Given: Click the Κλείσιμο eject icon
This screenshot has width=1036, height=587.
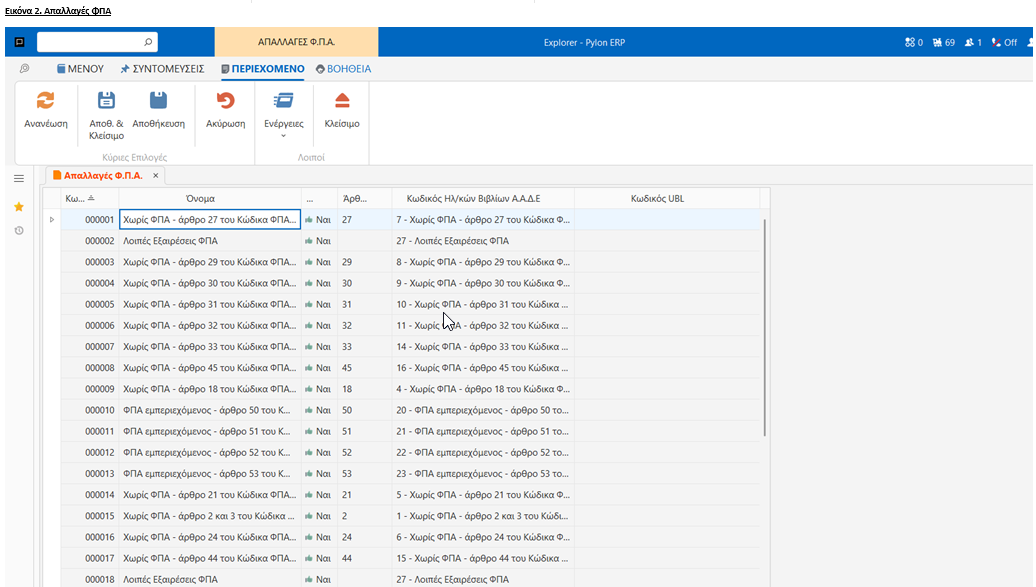Looking at the screenshot, I should click(x=342, y=101).
